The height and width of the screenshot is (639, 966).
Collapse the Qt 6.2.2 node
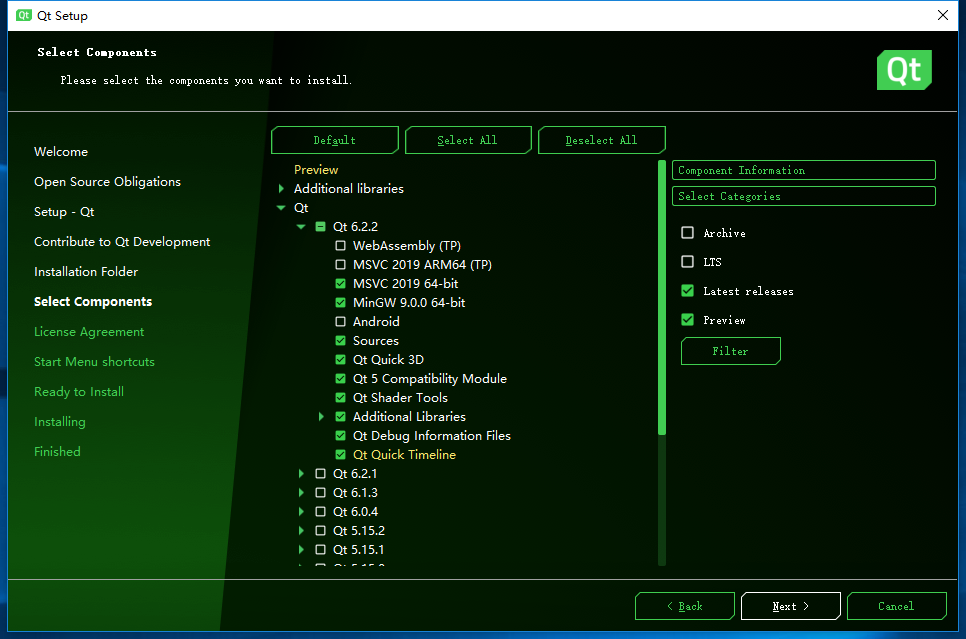click(x=301, y=227)
